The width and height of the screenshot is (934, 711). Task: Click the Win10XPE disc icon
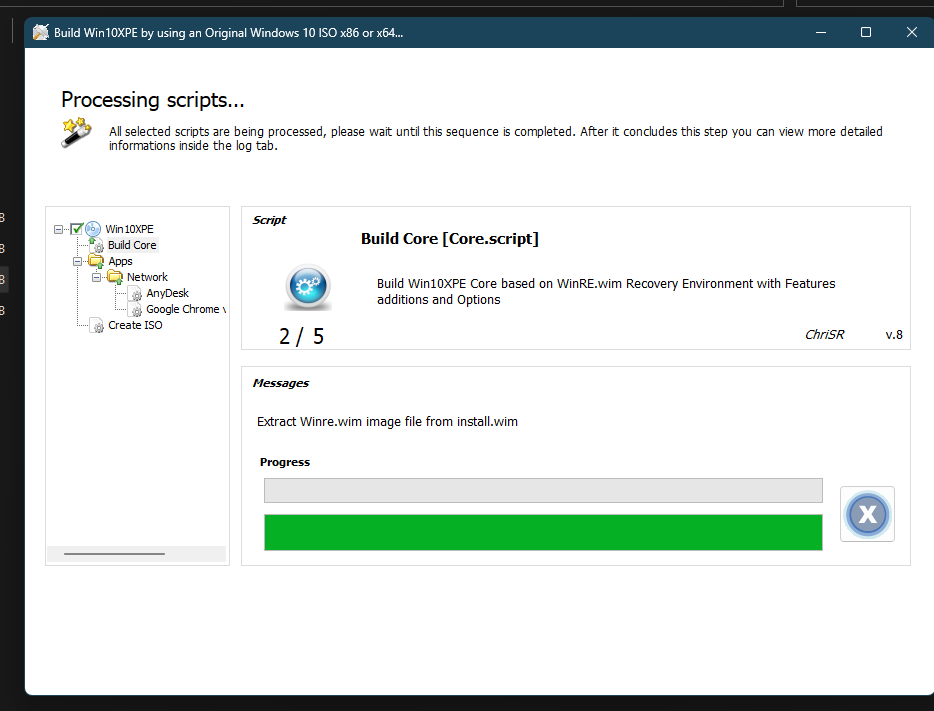pyautogui.click(x=93, y=229)
